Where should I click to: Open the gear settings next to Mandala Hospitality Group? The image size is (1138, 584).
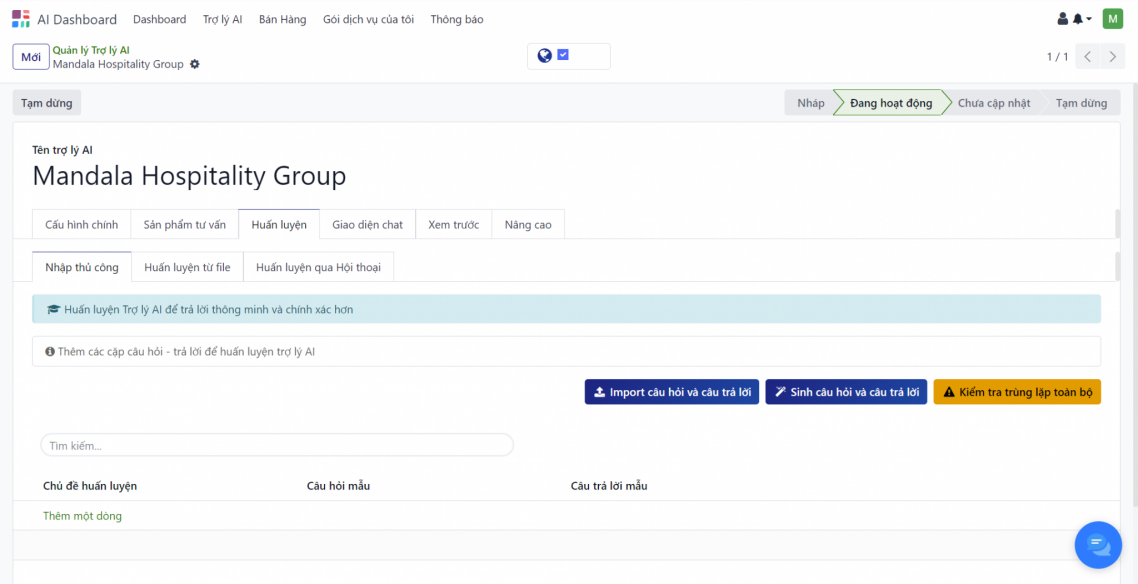(195, 64)
